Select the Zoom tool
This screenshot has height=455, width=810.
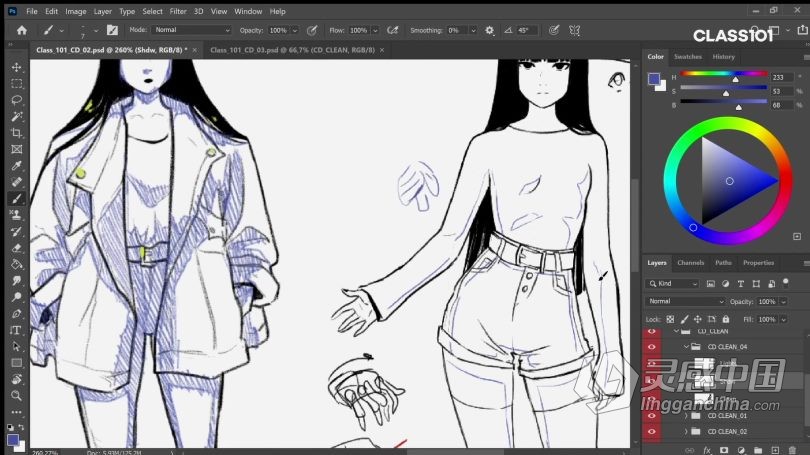17,396
